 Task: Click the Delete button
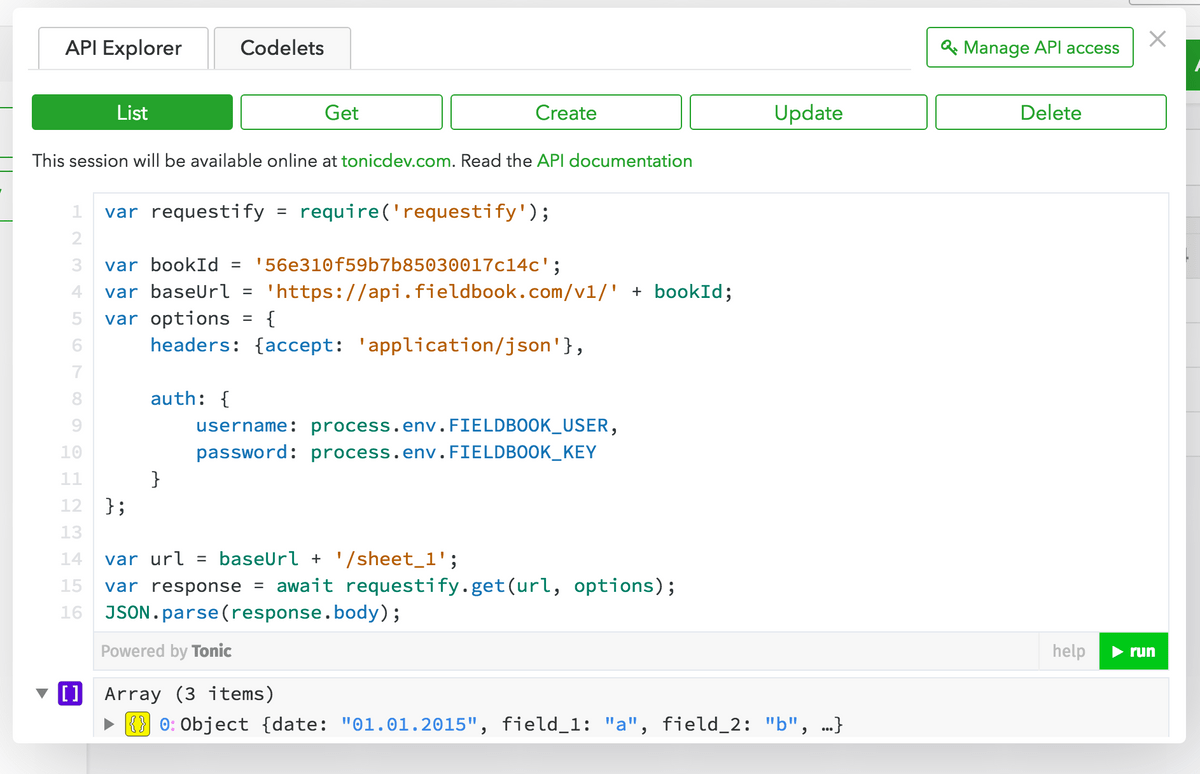tap(1050, 112)
